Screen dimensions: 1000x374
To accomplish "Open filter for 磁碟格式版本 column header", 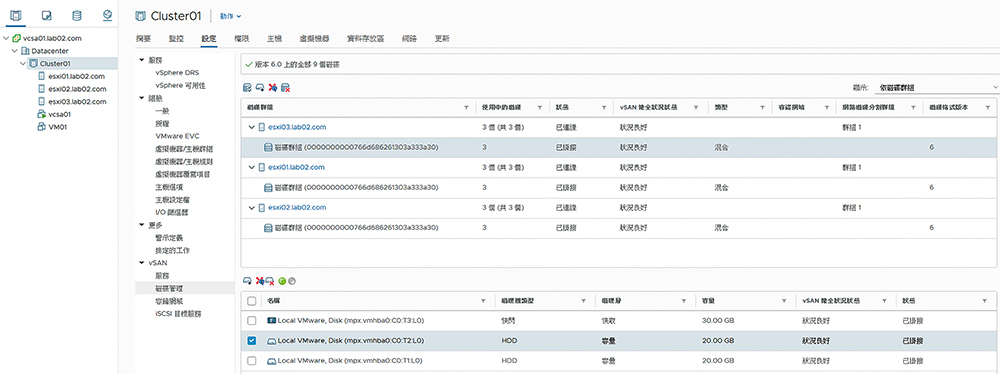I will [988, 108].
